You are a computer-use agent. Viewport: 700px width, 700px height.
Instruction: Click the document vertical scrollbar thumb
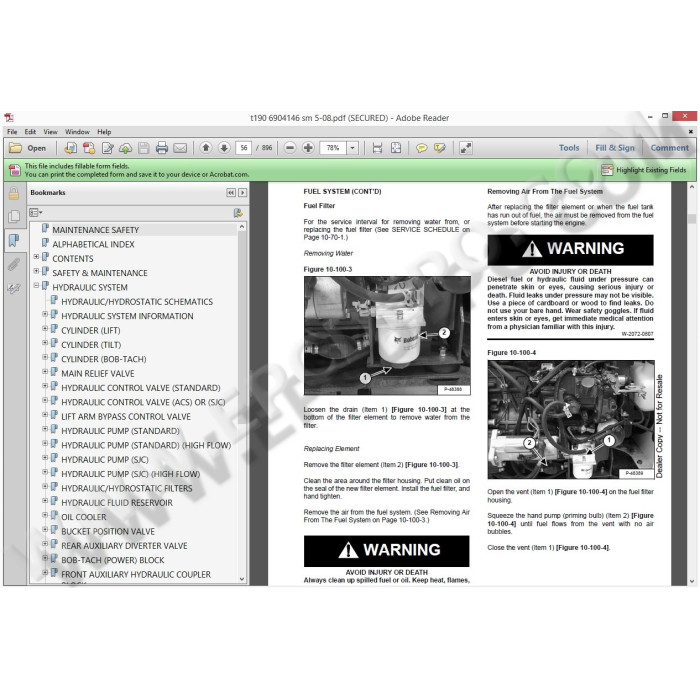coord(692,219)
